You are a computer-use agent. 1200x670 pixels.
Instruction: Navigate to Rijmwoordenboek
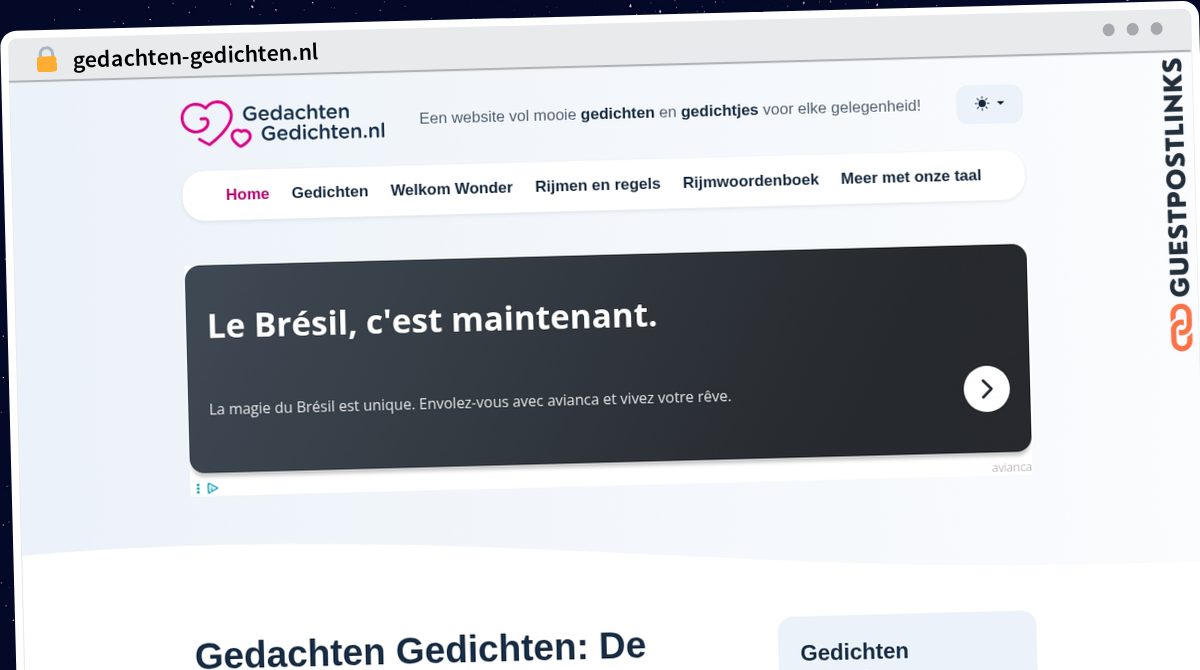(750, 180)
